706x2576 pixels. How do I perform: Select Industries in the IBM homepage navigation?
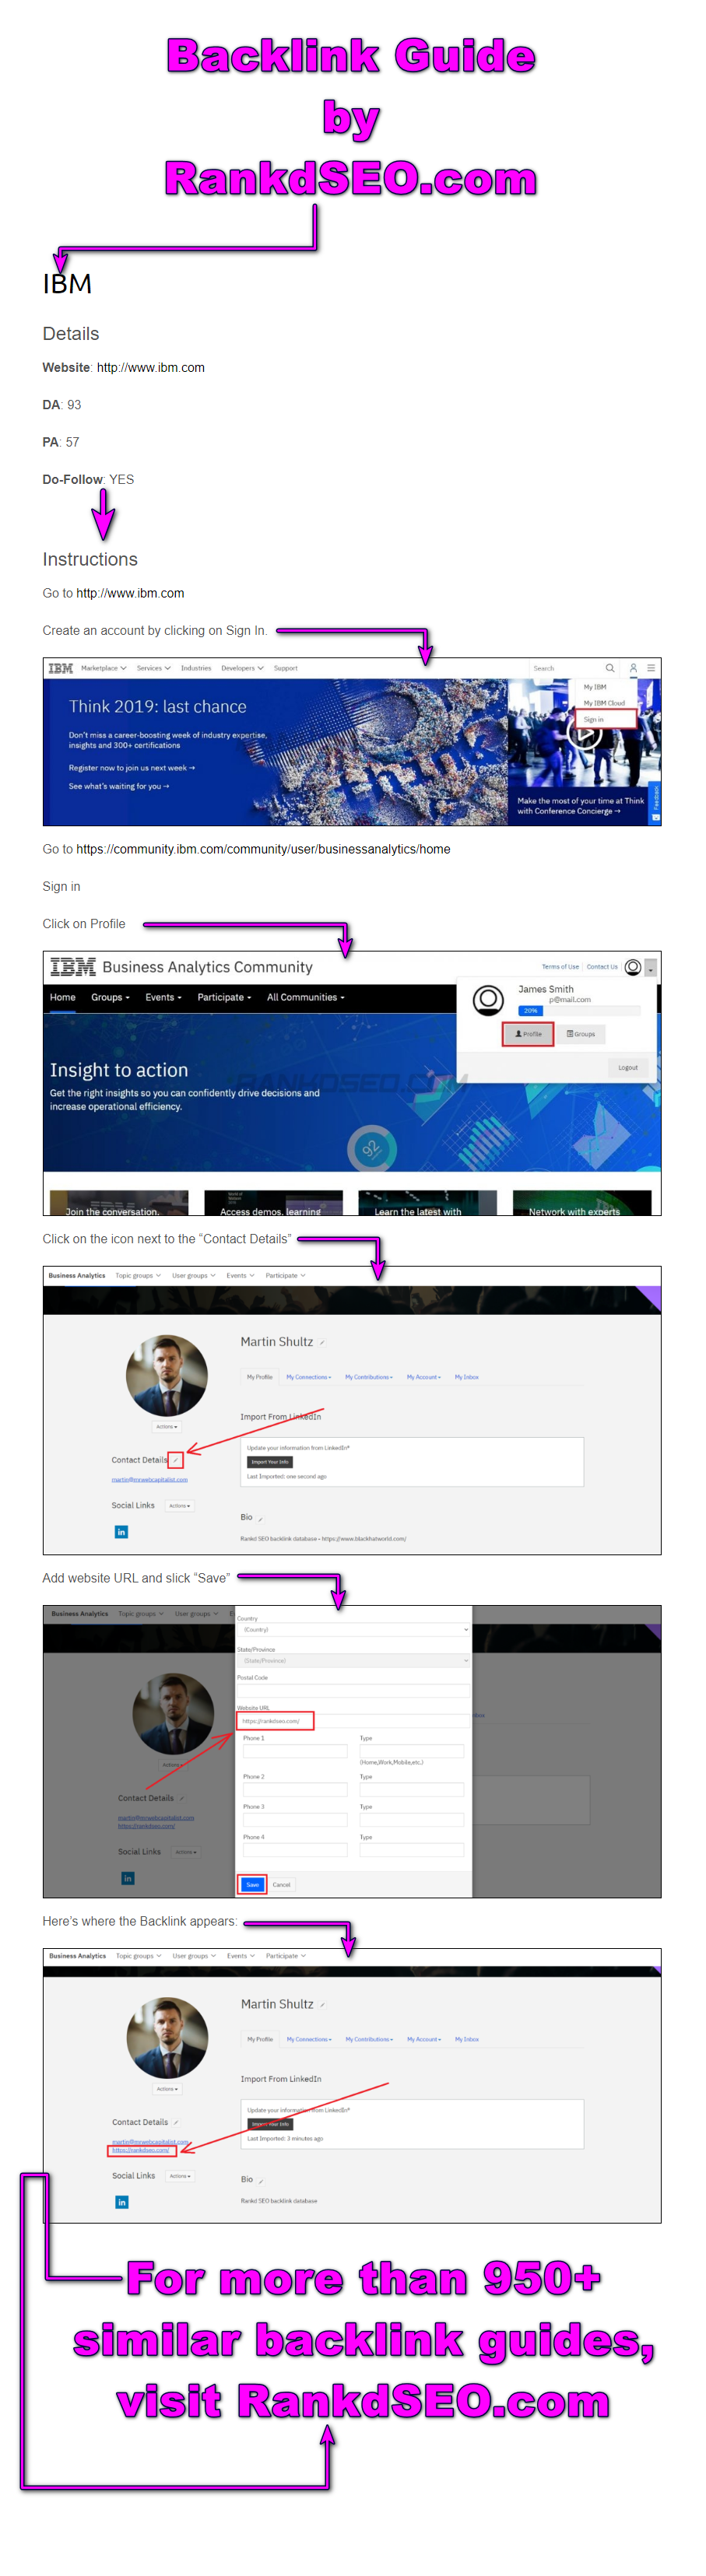coord(196,668)
